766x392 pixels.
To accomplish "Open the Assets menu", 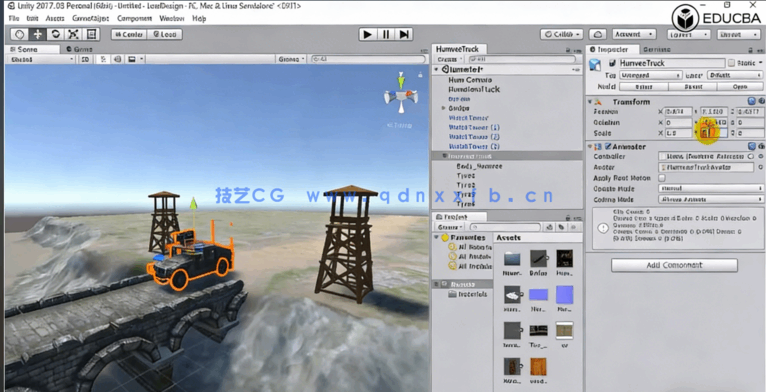I will tap(55, 18).
